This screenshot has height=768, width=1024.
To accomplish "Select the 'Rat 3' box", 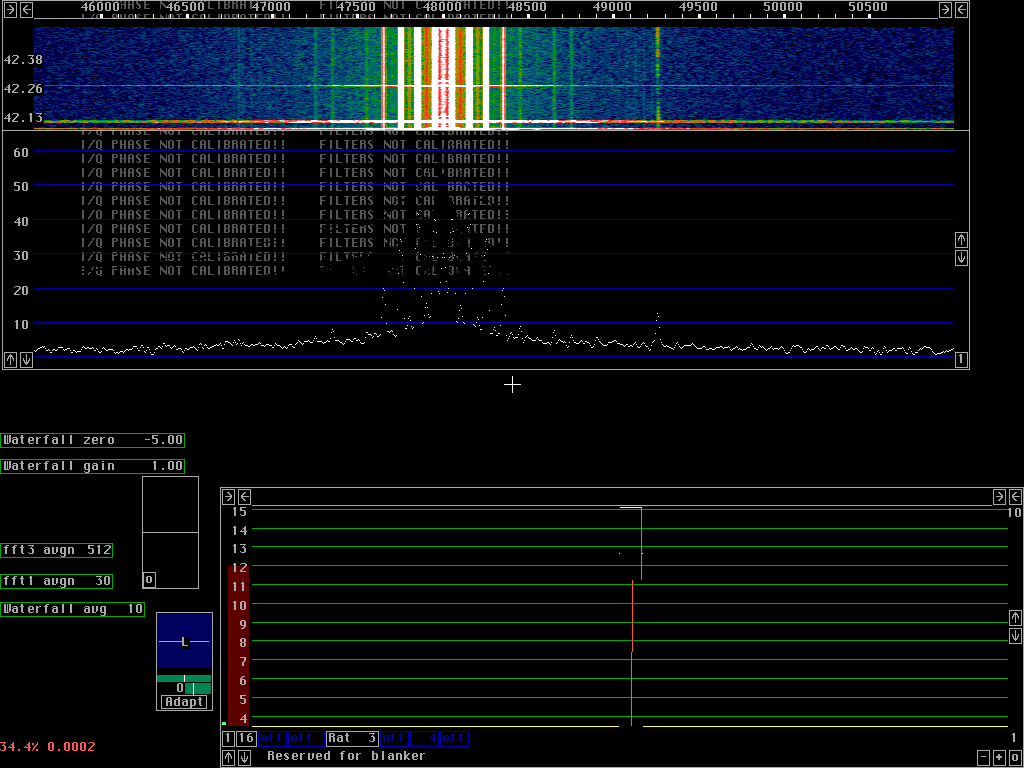I will [352, 739].
